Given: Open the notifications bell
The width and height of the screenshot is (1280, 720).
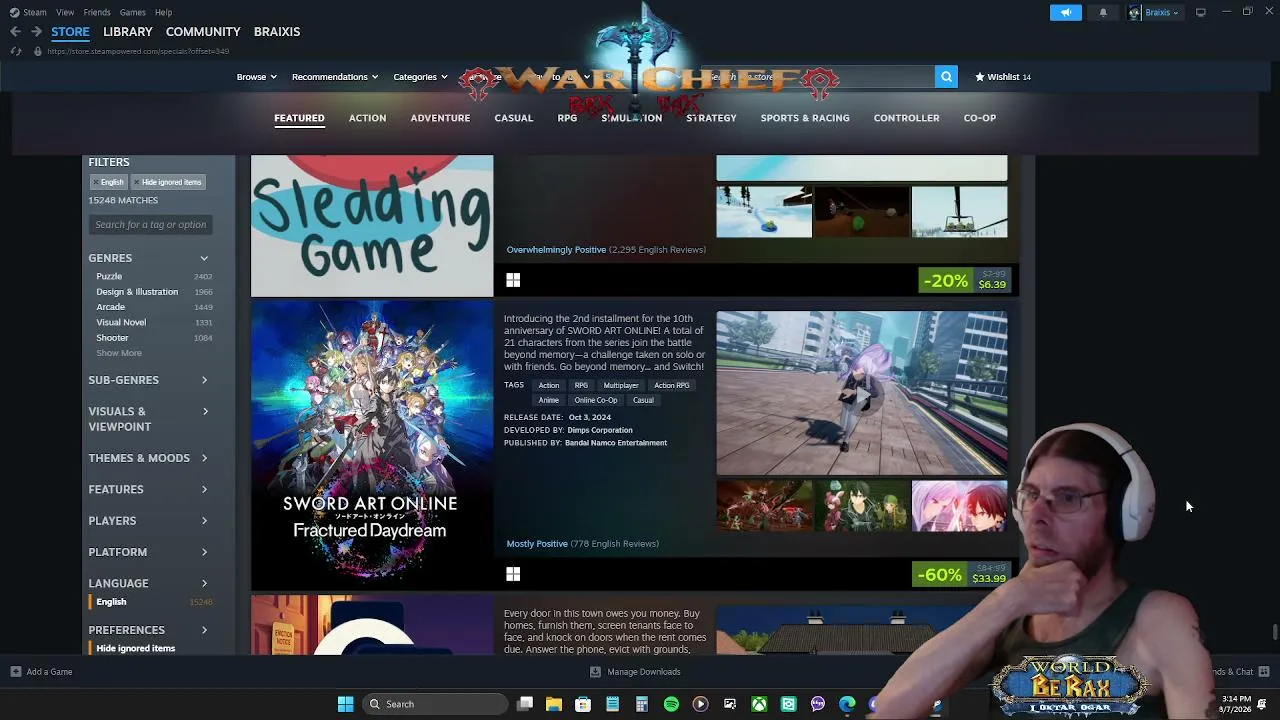Looking at the screenshot, I should tap(1103, 13).
